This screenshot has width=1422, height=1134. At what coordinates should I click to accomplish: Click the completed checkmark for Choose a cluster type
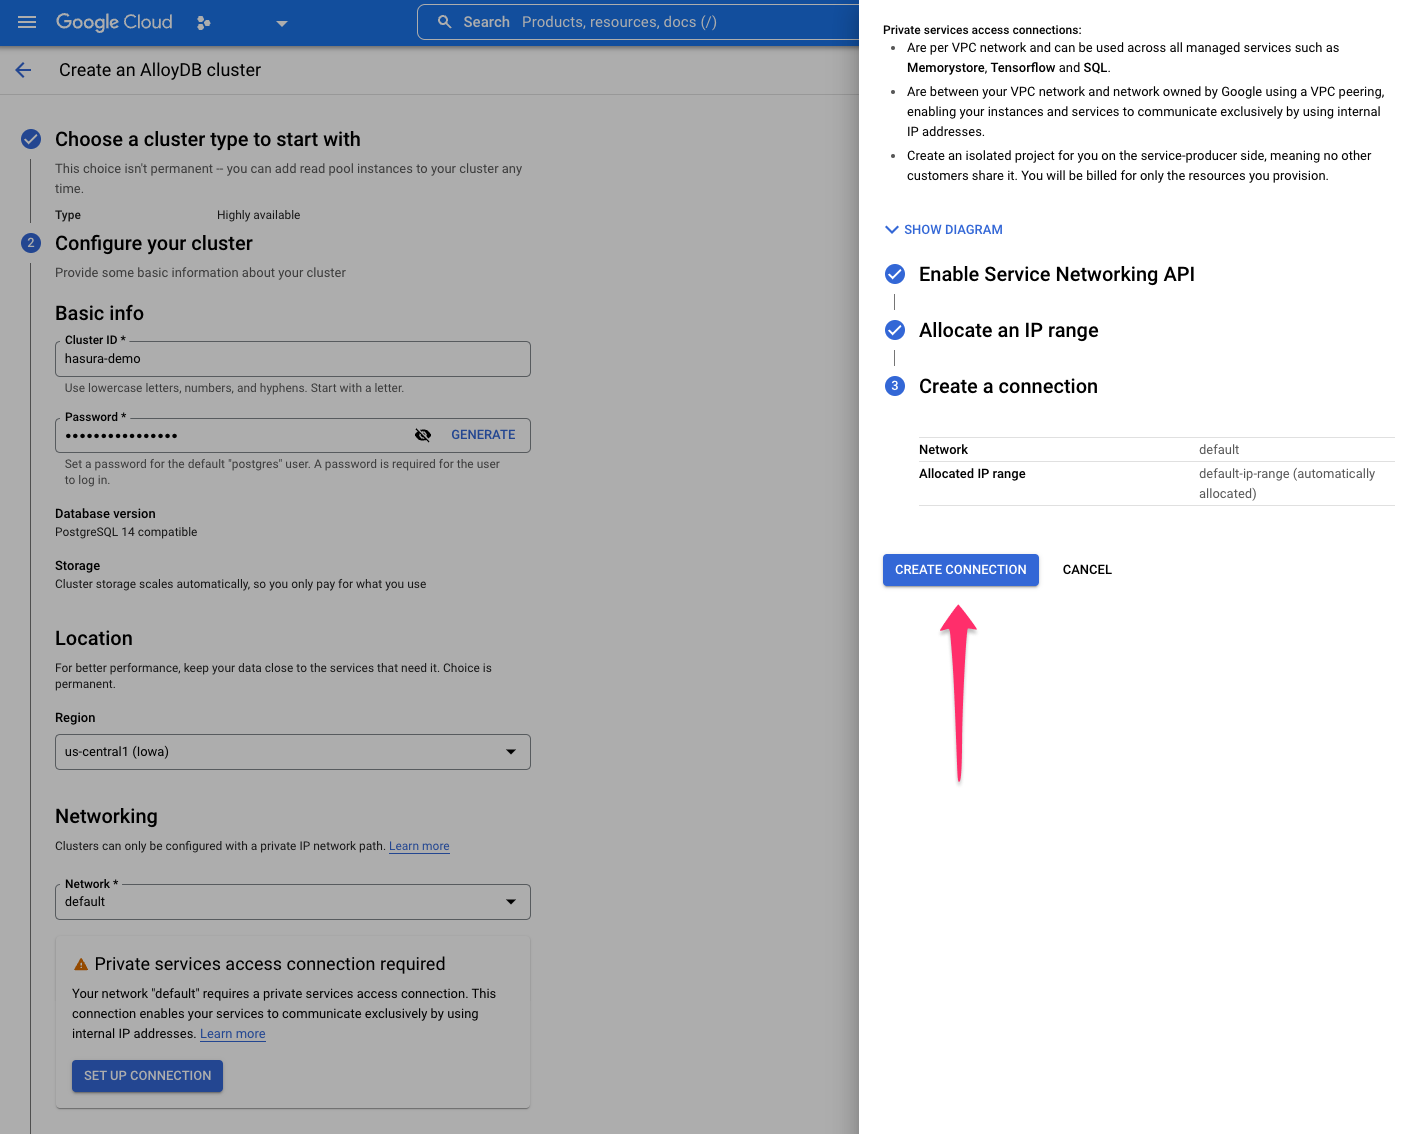[x=30, y=139]
